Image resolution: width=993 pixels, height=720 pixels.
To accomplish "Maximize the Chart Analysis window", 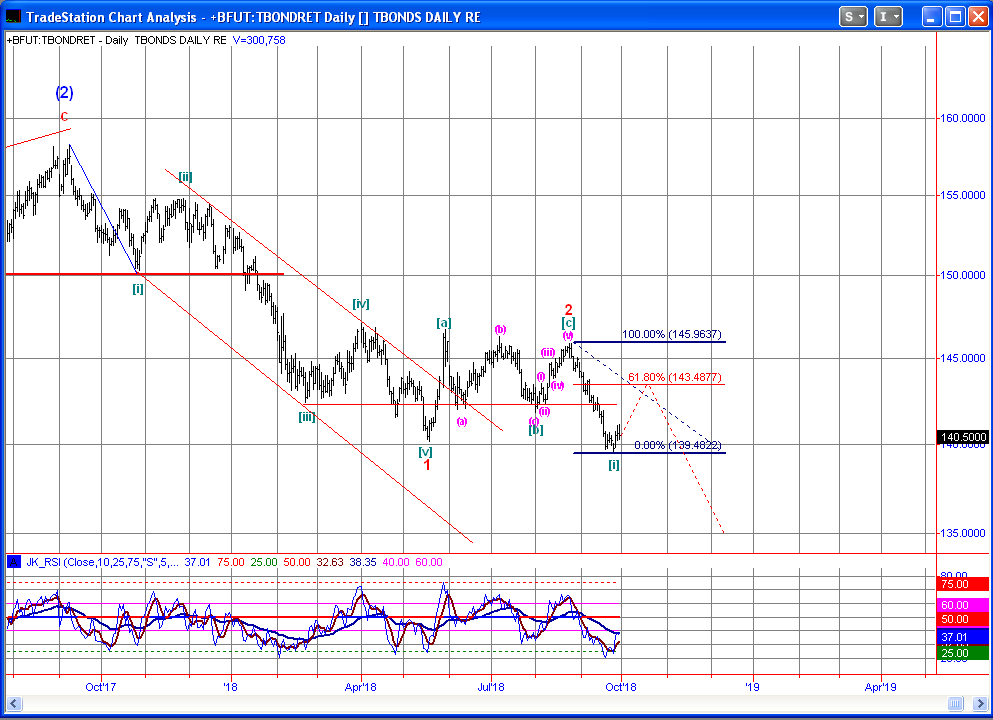I will [x=955, y=16].
